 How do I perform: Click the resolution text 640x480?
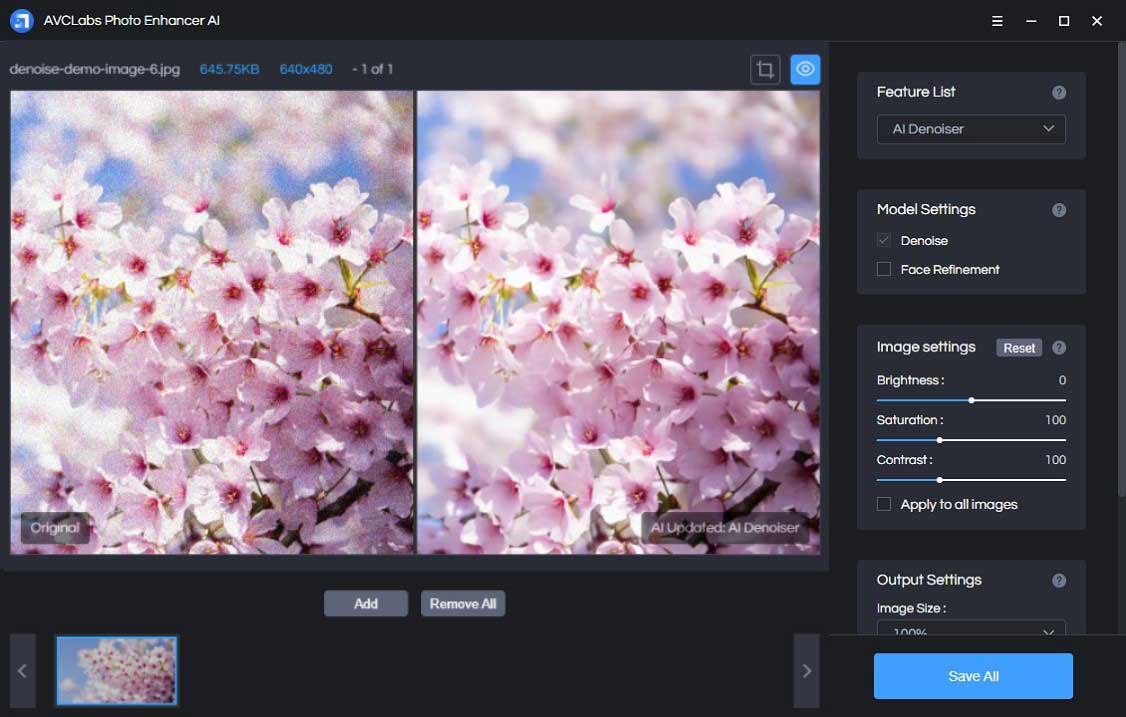click(306, 70)
